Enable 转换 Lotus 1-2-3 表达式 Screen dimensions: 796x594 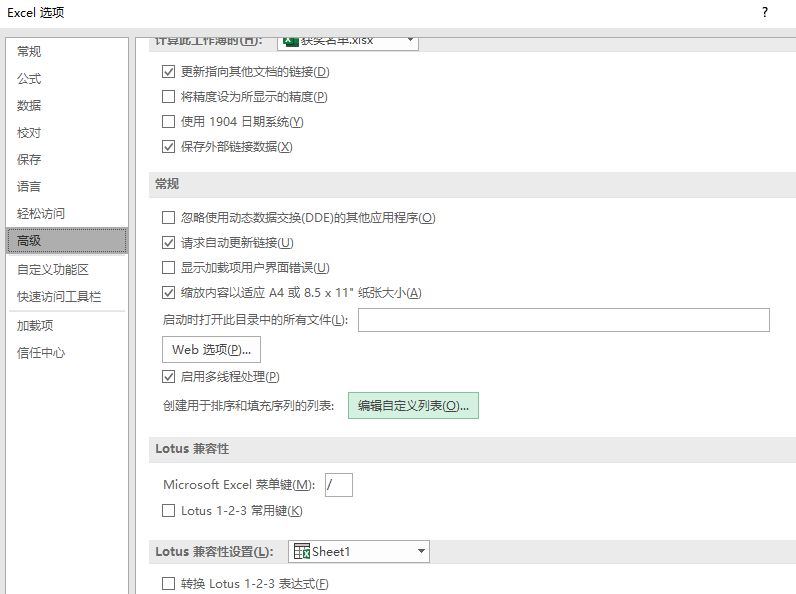[x=168, y=583]
